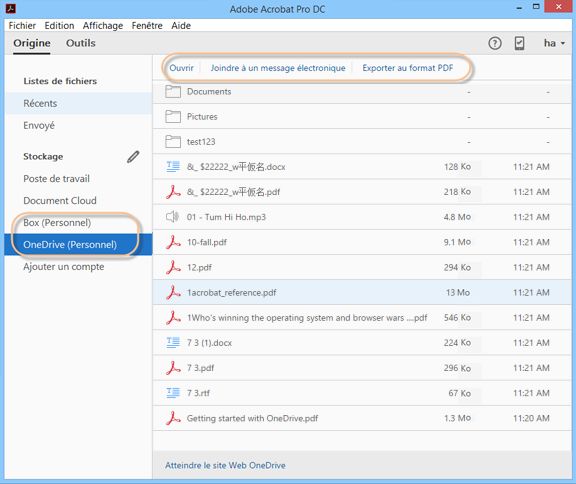The image size is (576, 484).
Task: Click the PDF icon of 7 3.pdf
Action: (x=173, y=368)
